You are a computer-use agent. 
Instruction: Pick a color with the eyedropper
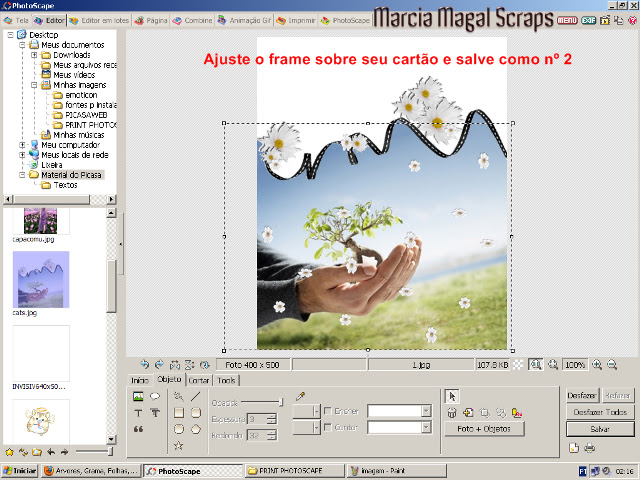300,396
